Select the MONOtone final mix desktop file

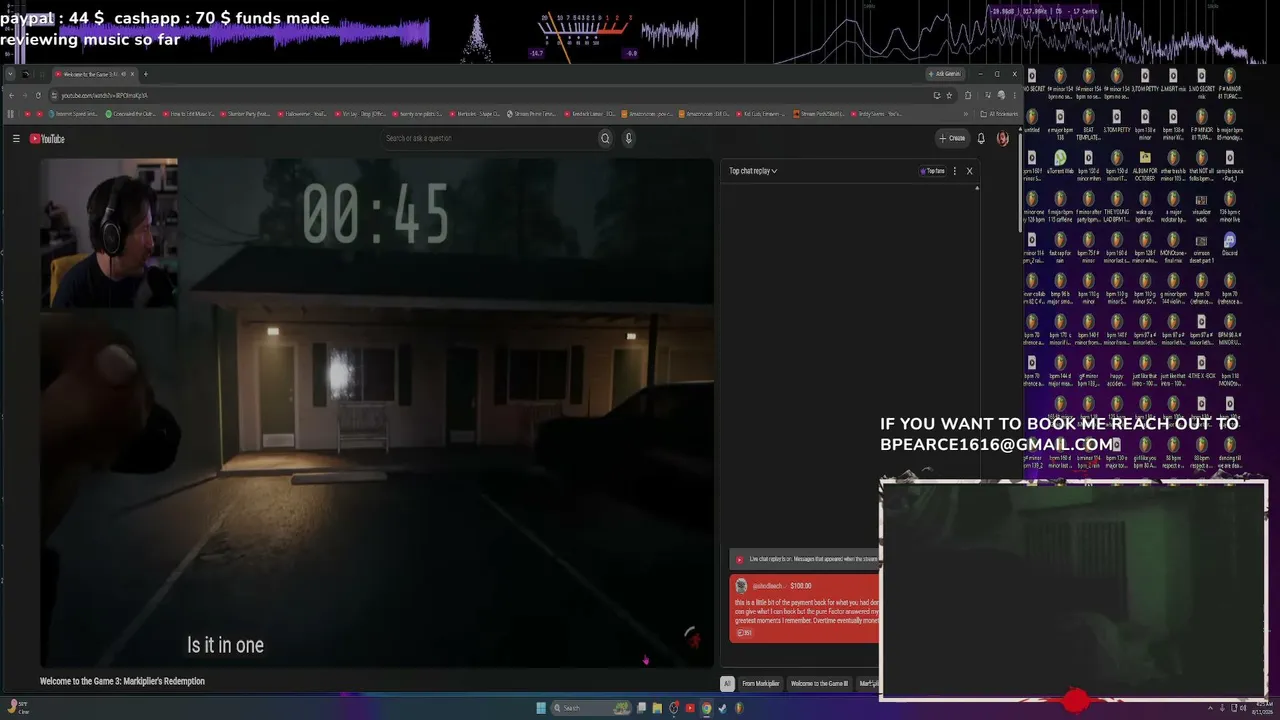(x=1173, y=248)
